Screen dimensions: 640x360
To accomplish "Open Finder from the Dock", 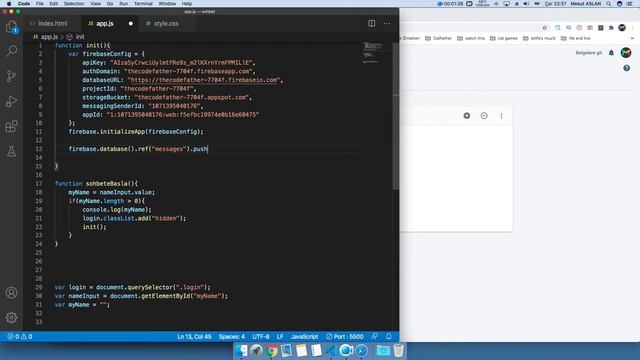I will pos(241,350).
